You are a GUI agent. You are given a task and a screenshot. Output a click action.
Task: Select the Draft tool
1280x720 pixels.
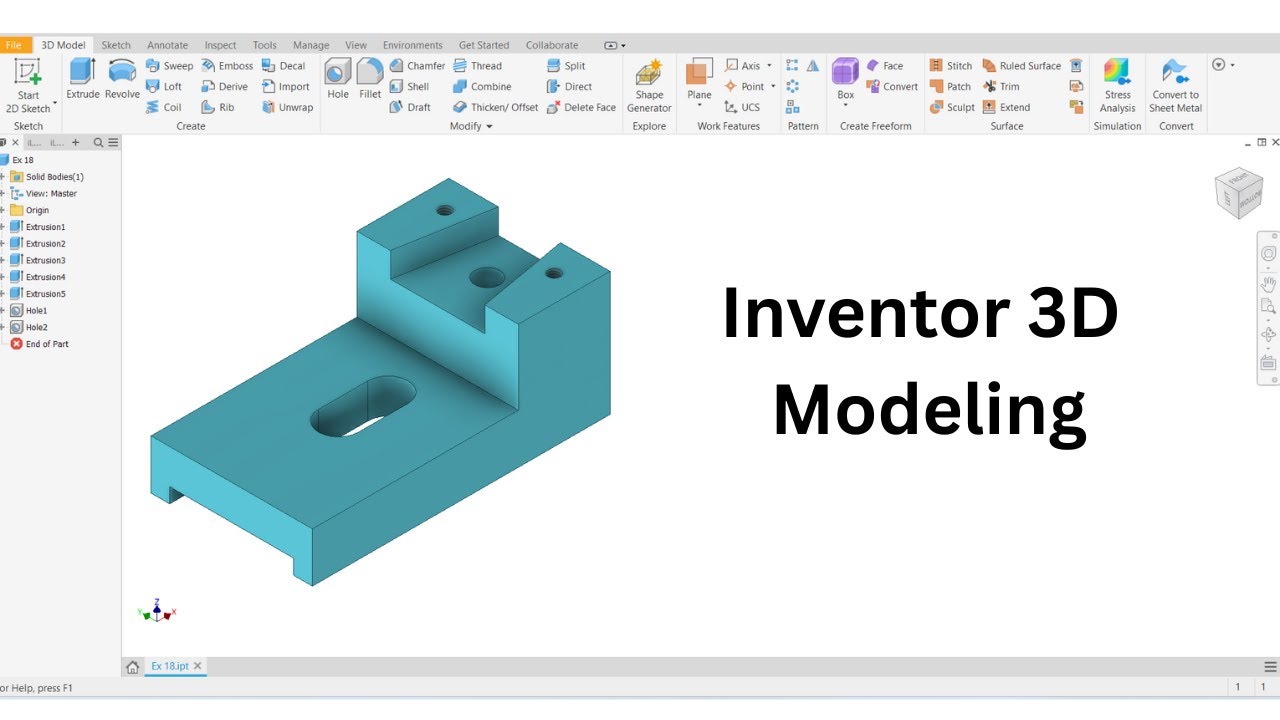click(410, 107)
